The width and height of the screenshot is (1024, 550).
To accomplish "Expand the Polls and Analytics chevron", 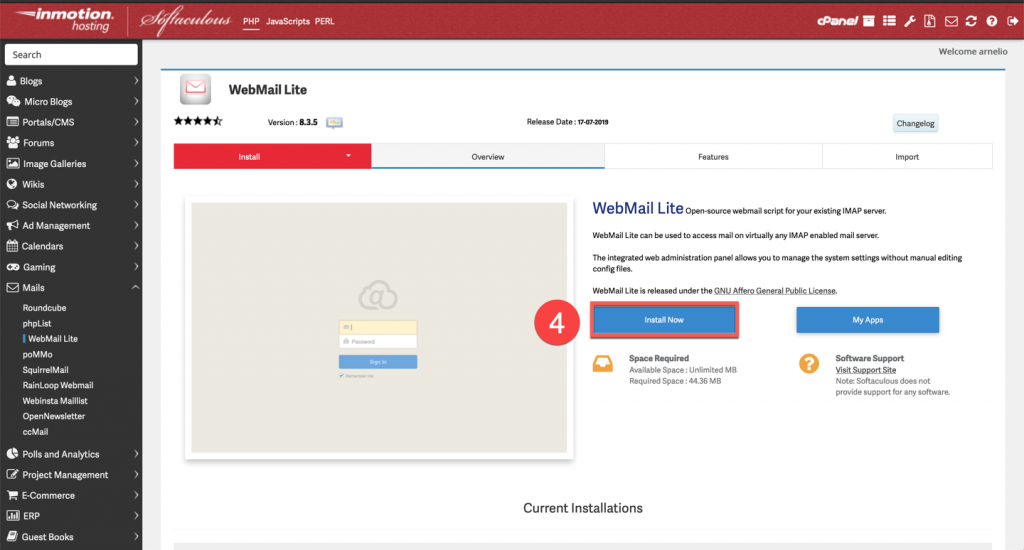I will click(136, 454).
